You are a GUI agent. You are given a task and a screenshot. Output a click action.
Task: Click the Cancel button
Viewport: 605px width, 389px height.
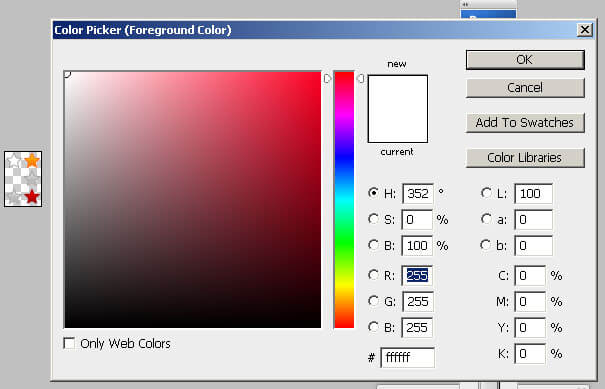525,88
